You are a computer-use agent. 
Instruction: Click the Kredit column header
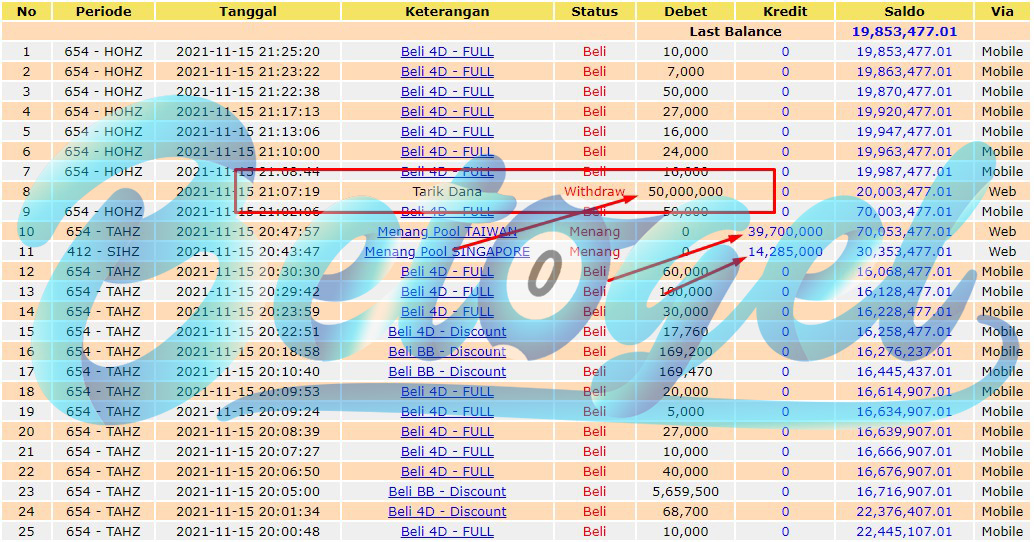click(x=785, y=11)
